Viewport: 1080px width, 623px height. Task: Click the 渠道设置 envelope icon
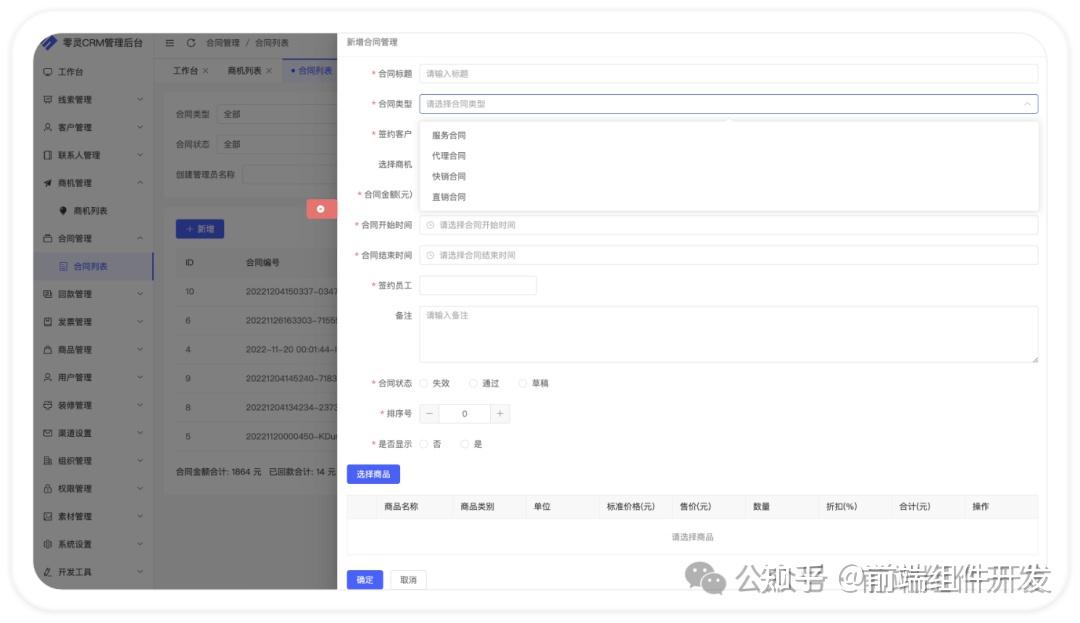pyautogui.click(x=48, y=433)
